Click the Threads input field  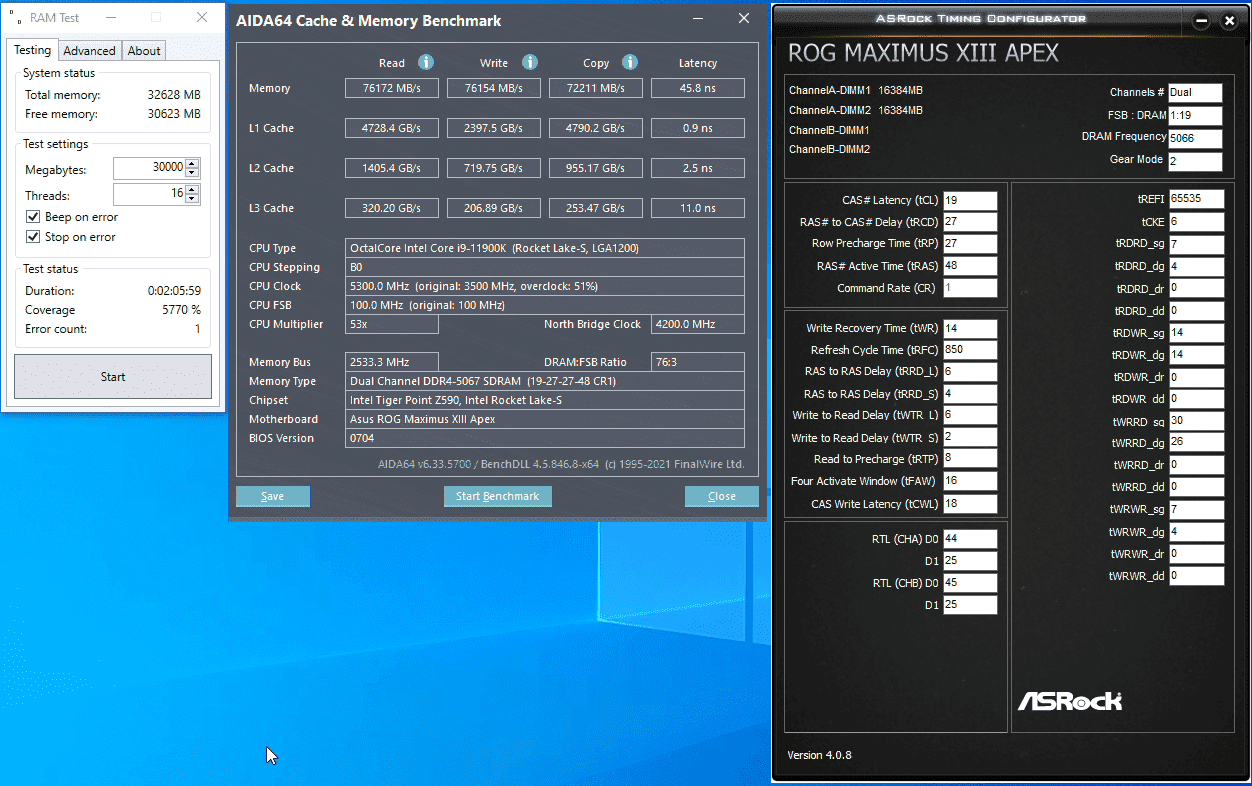click(149, 195)
